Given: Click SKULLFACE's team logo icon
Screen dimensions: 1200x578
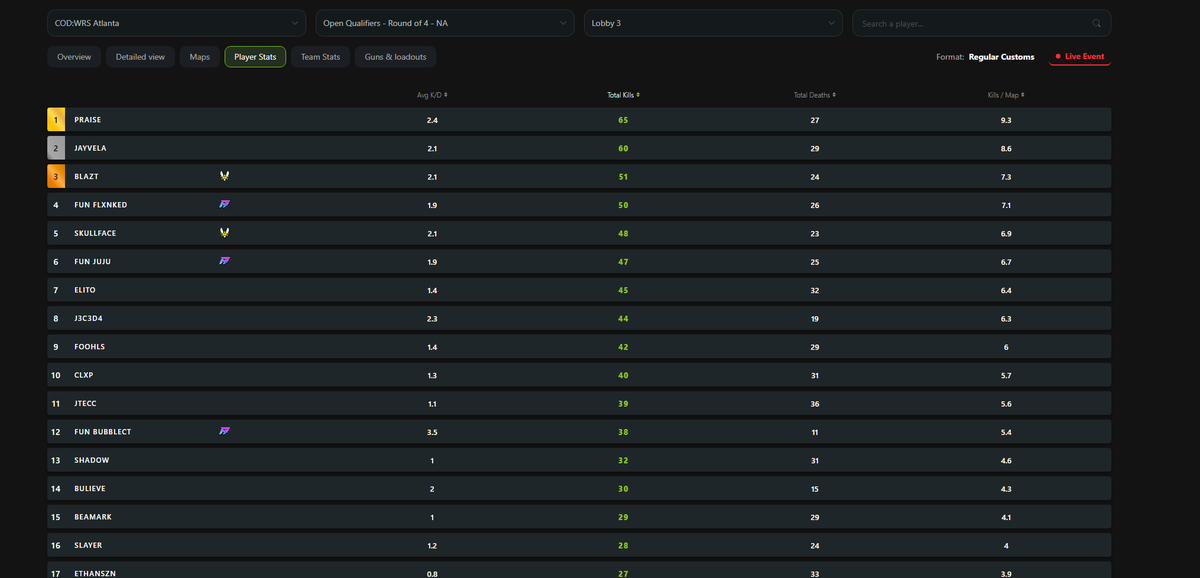Looking at the screenshot, I should pyautogui.click(x=225, y=233).
